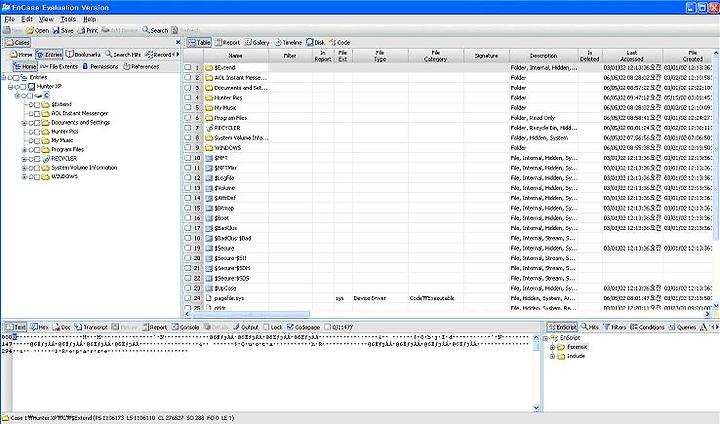Open the Tools menu
Viewport: 720px width, 424px height.
pyautogui.click(x=68, y=19)
